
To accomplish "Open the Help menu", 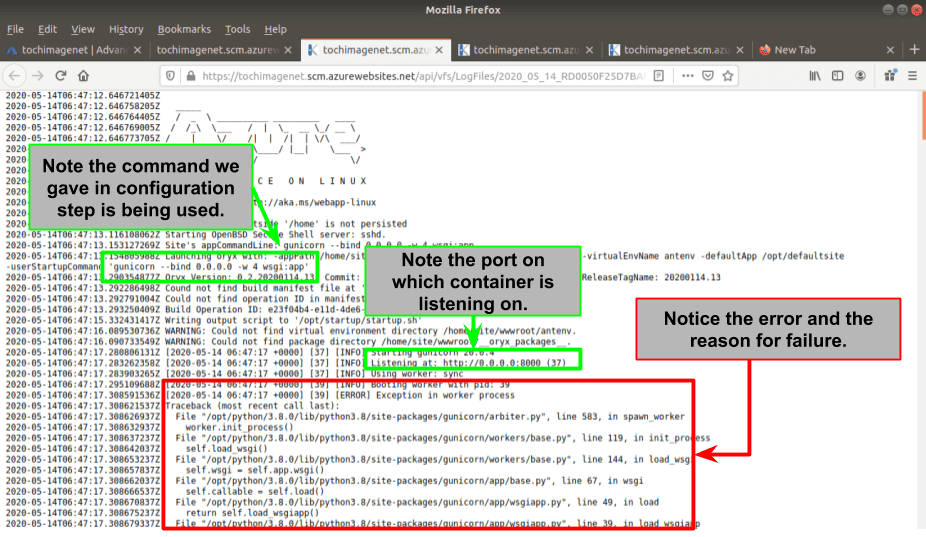I will pos(275,29).
